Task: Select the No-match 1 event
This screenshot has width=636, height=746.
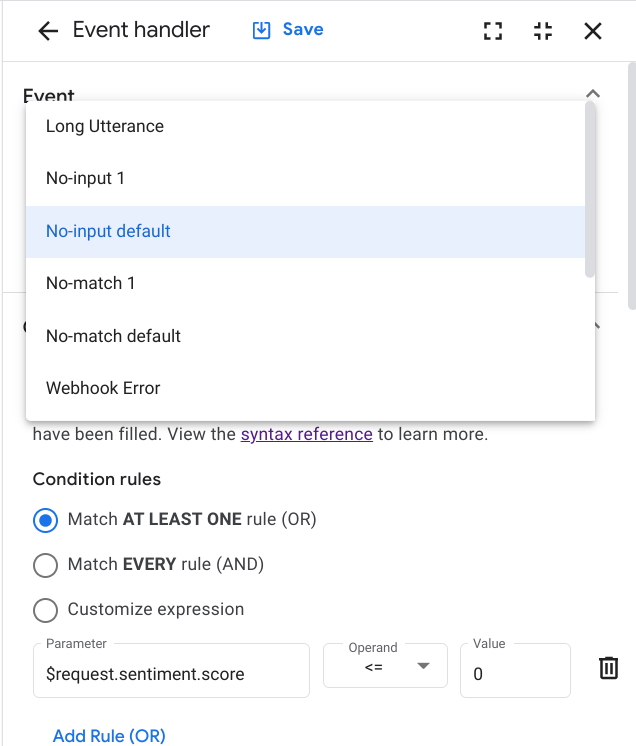Action: (x=90, y=284)
